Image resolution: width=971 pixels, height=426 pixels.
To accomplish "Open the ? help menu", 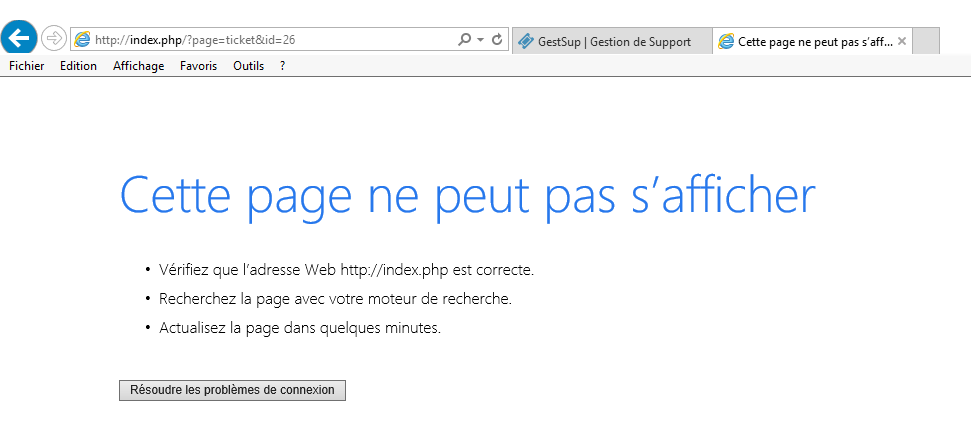I will [282, 66].
